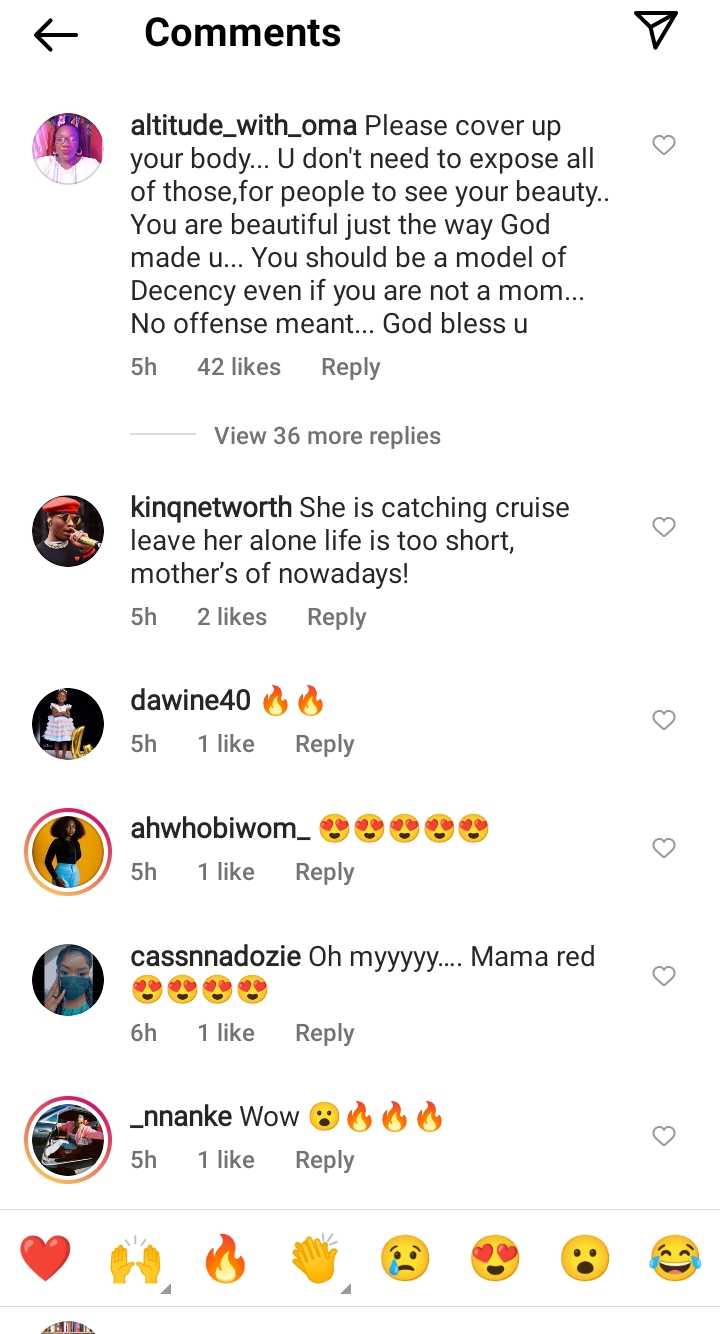This screenshot has height=1334, width=720.
Task: Pick the raised hands emoji reaction
Action: [x=135, y=1260]
